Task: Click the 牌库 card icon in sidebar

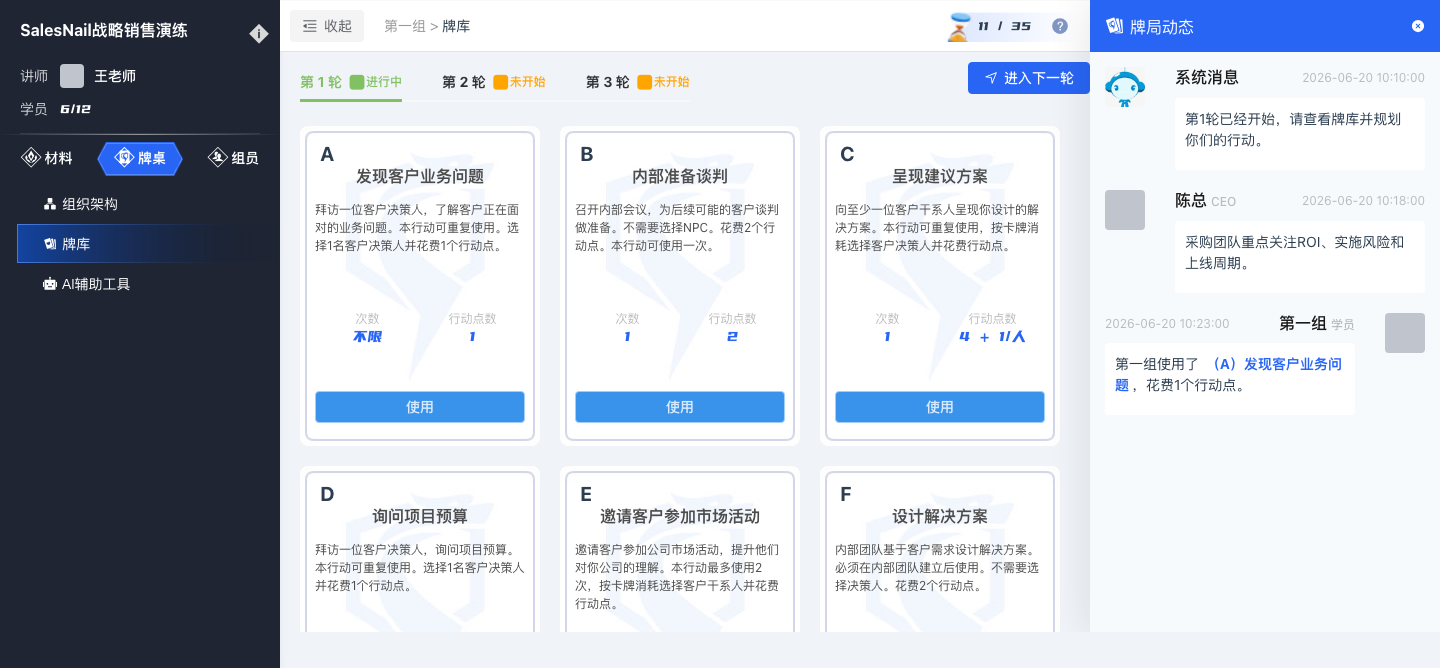Action: (x=50, y=244)
